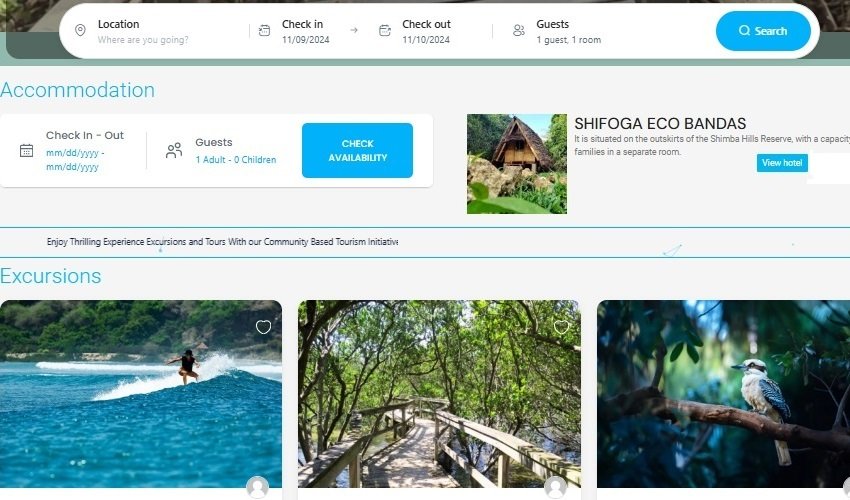Click the author avatar on boardwalk card
Viewport: 850px width, 500px height.
(x=556, y=487)
